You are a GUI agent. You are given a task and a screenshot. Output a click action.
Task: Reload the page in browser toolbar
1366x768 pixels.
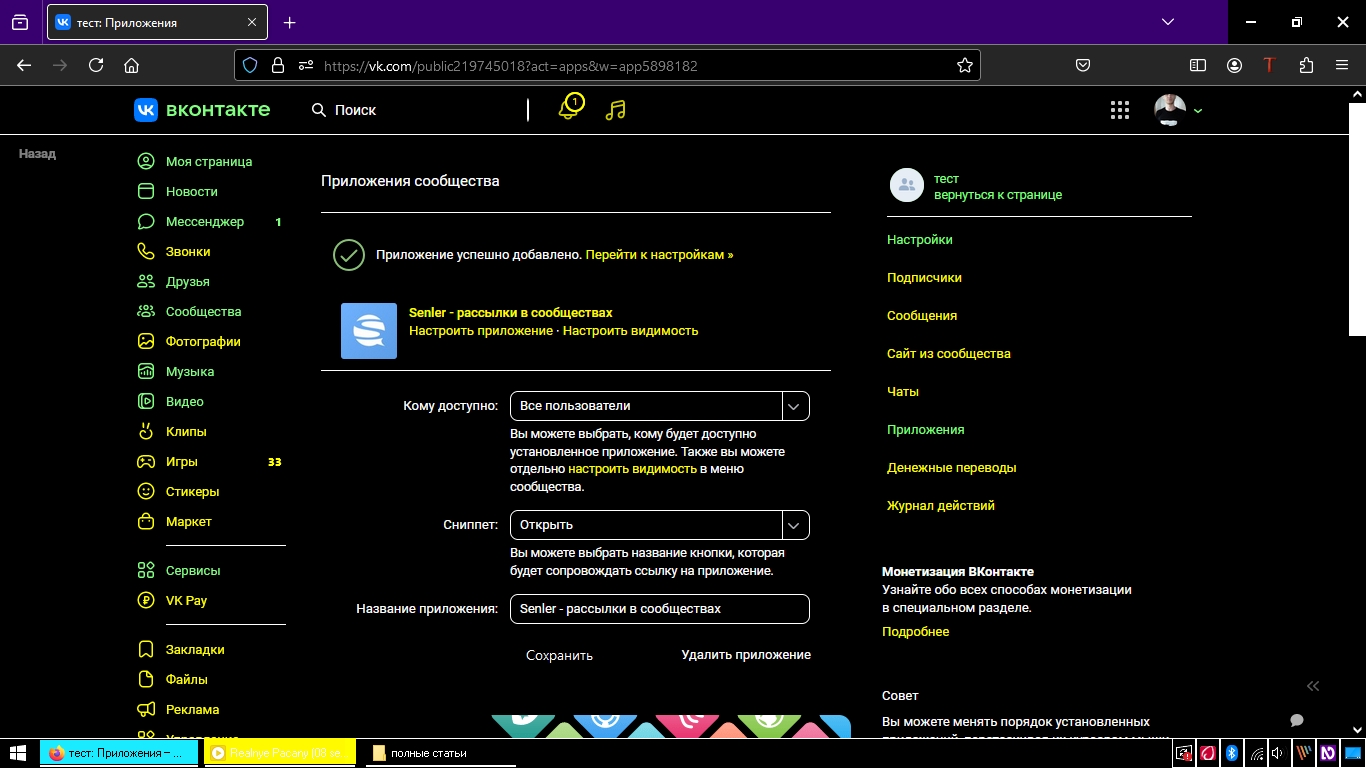coord(96,65)
